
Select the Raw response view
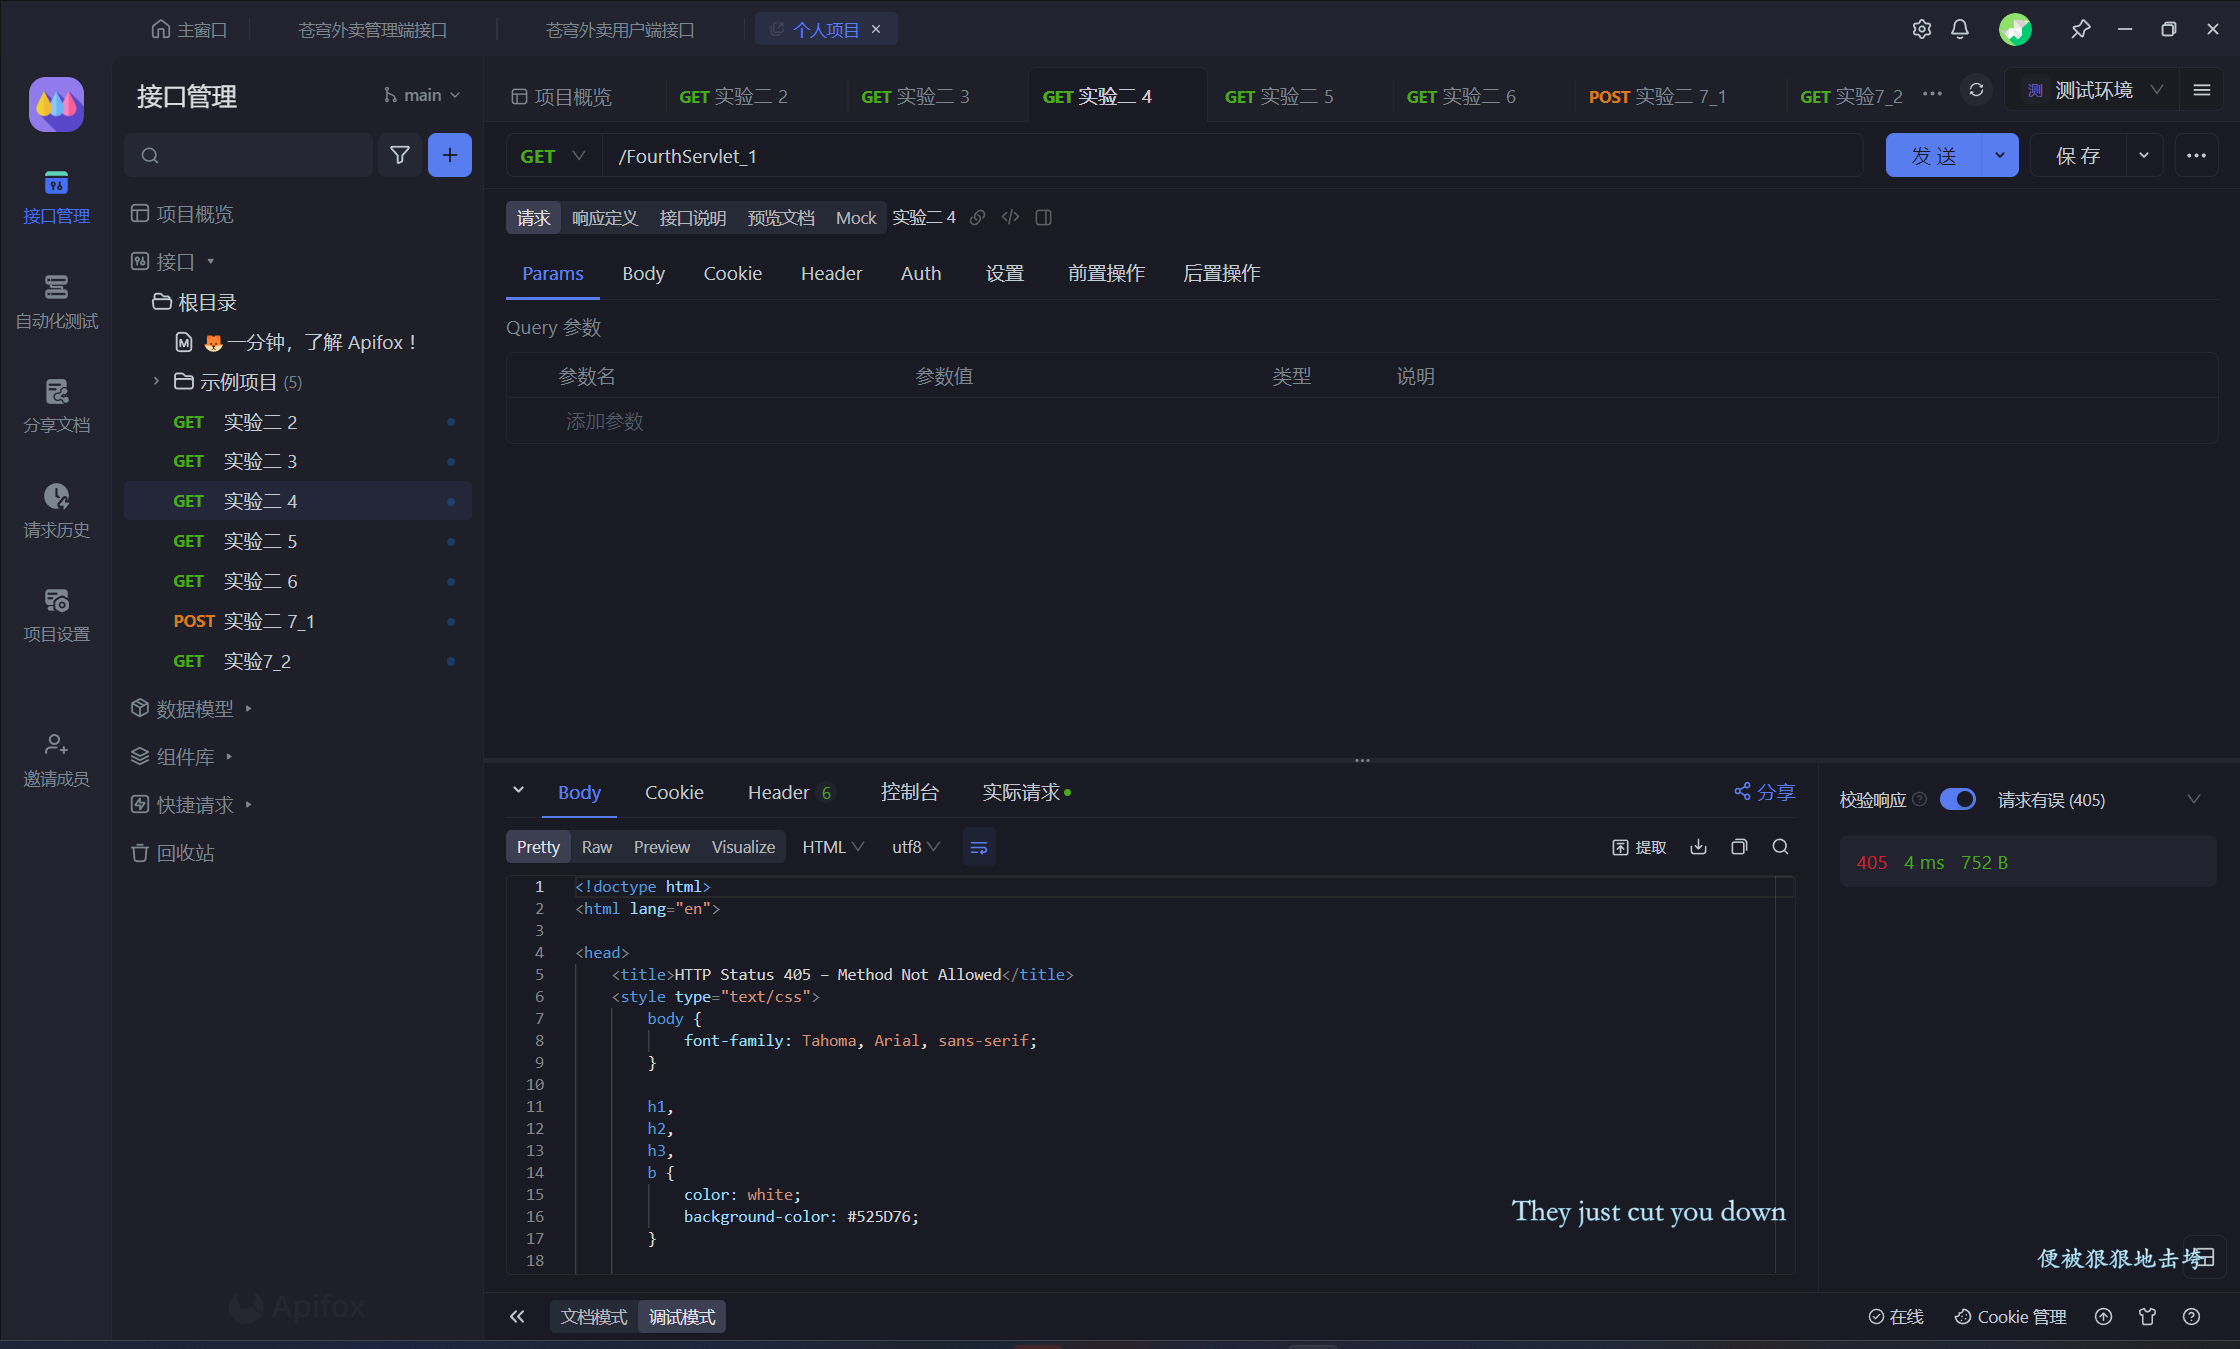[597, 847]
